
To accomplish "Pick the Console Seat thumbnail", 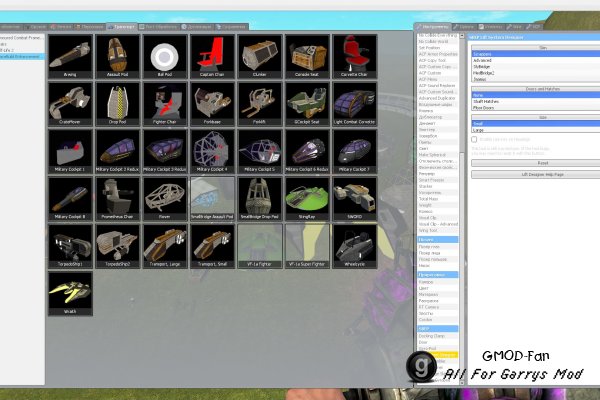I will coord(308,57).
